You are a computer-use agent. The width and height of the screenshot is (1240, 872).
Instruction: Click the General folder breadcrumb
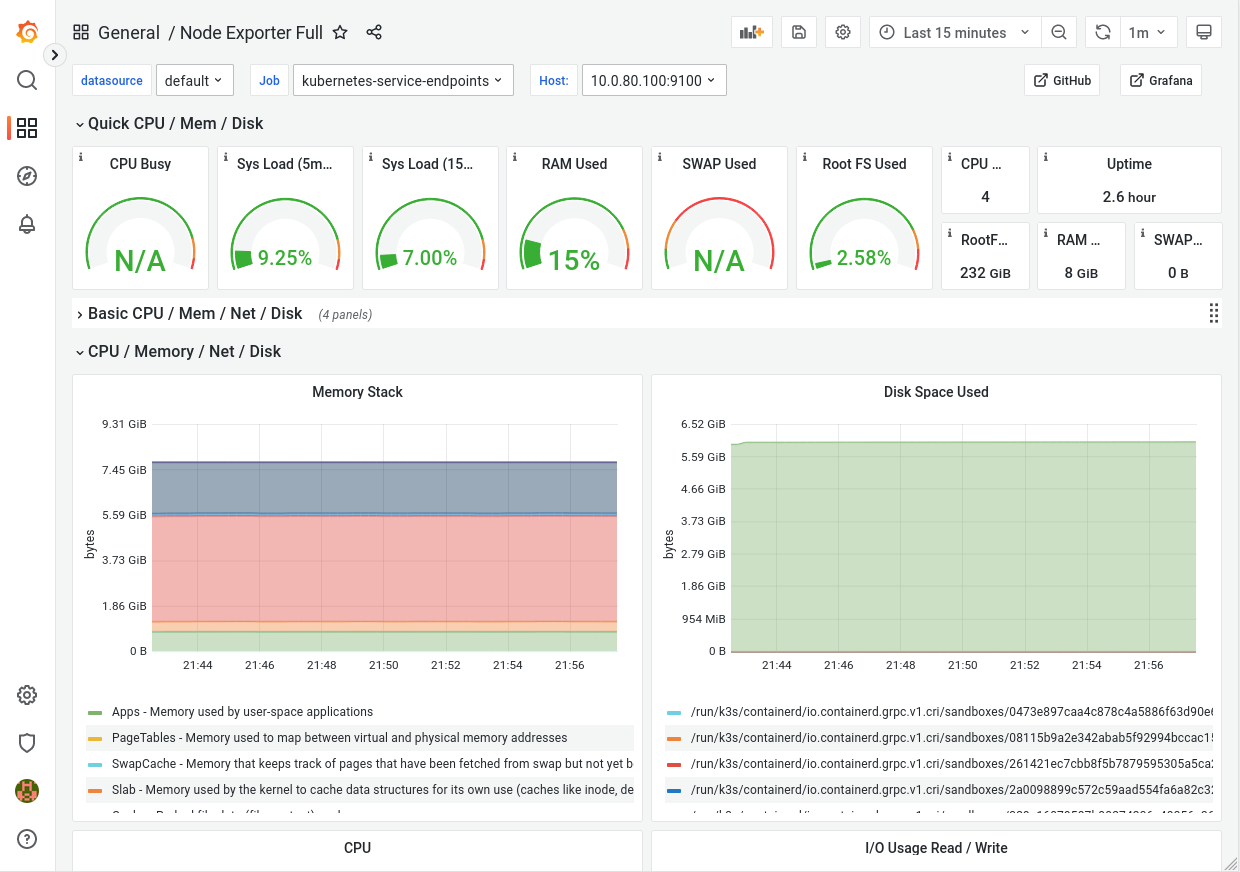pyautogui.click(x=129, y=32)
